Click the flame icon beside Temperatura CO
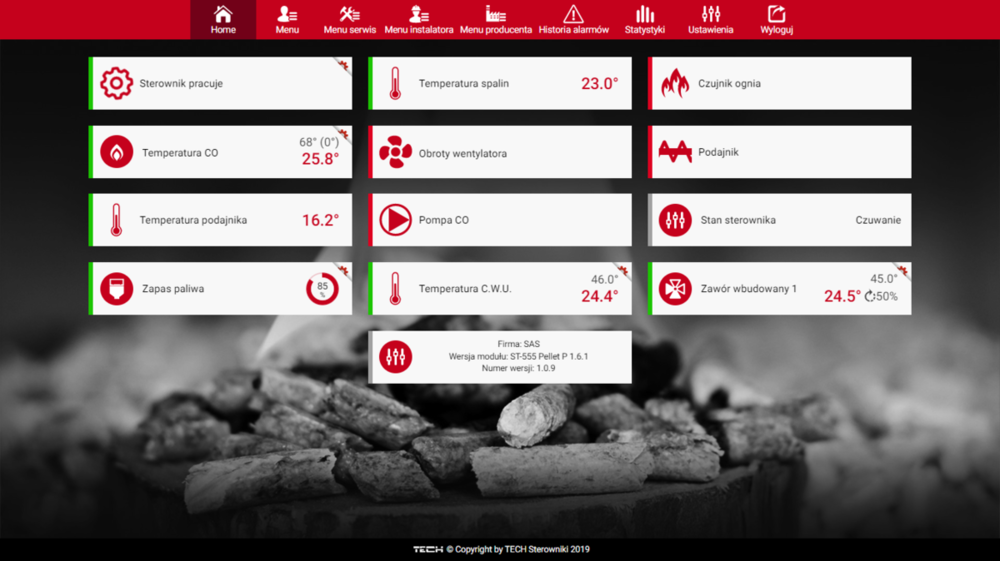 pos(116,152)
